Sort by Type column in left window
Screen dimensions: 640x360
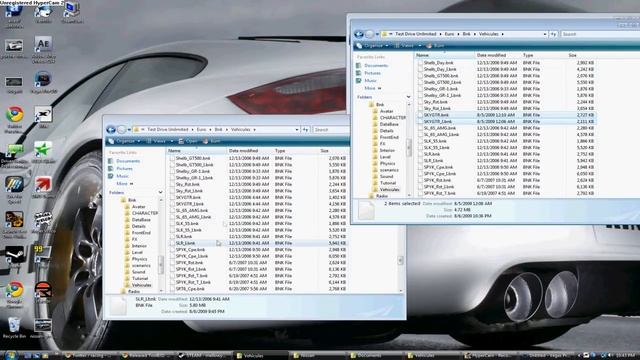pyautogui.click(x=296, y=151)
